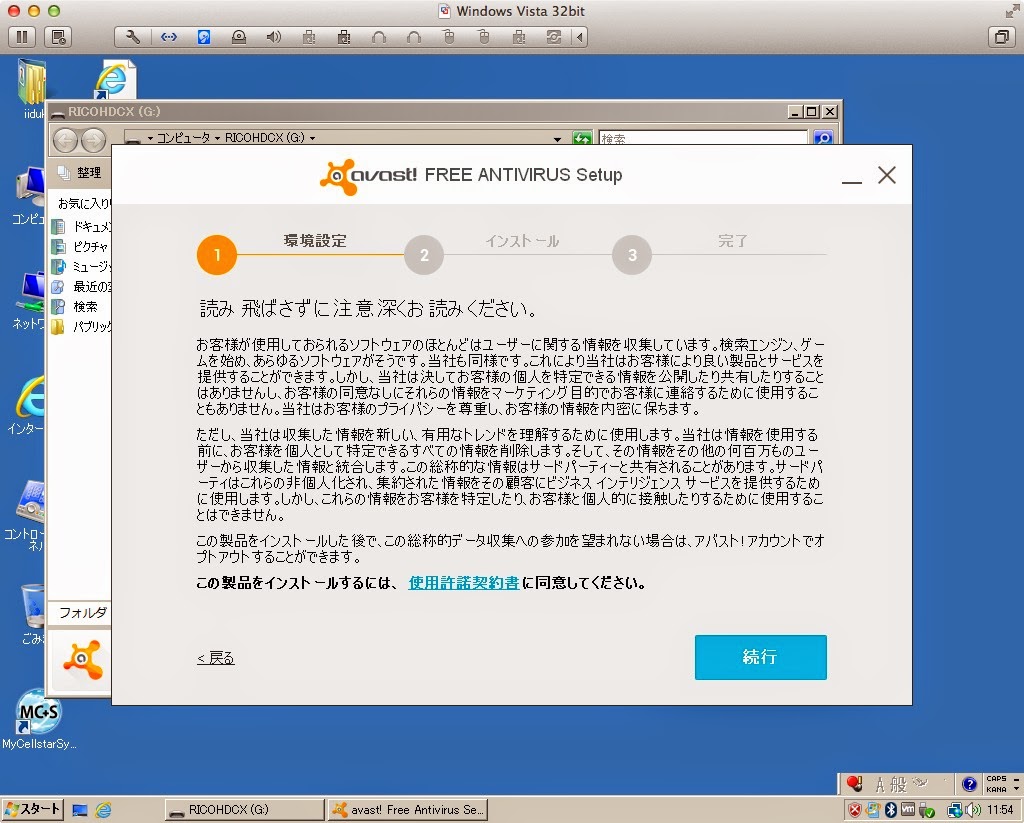Click the sync/sharing icon in VM toolbar
1024x823 pixels.
pyautogui.click(x=553, y=37)
